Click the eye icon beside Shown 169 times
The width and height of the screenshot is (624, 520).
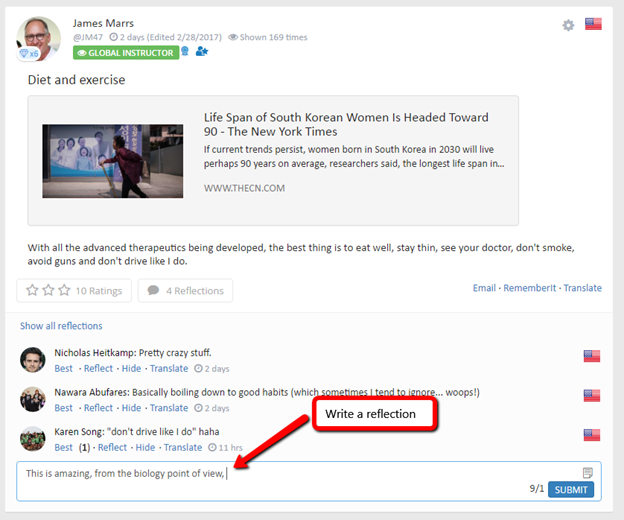pos(233,37)
